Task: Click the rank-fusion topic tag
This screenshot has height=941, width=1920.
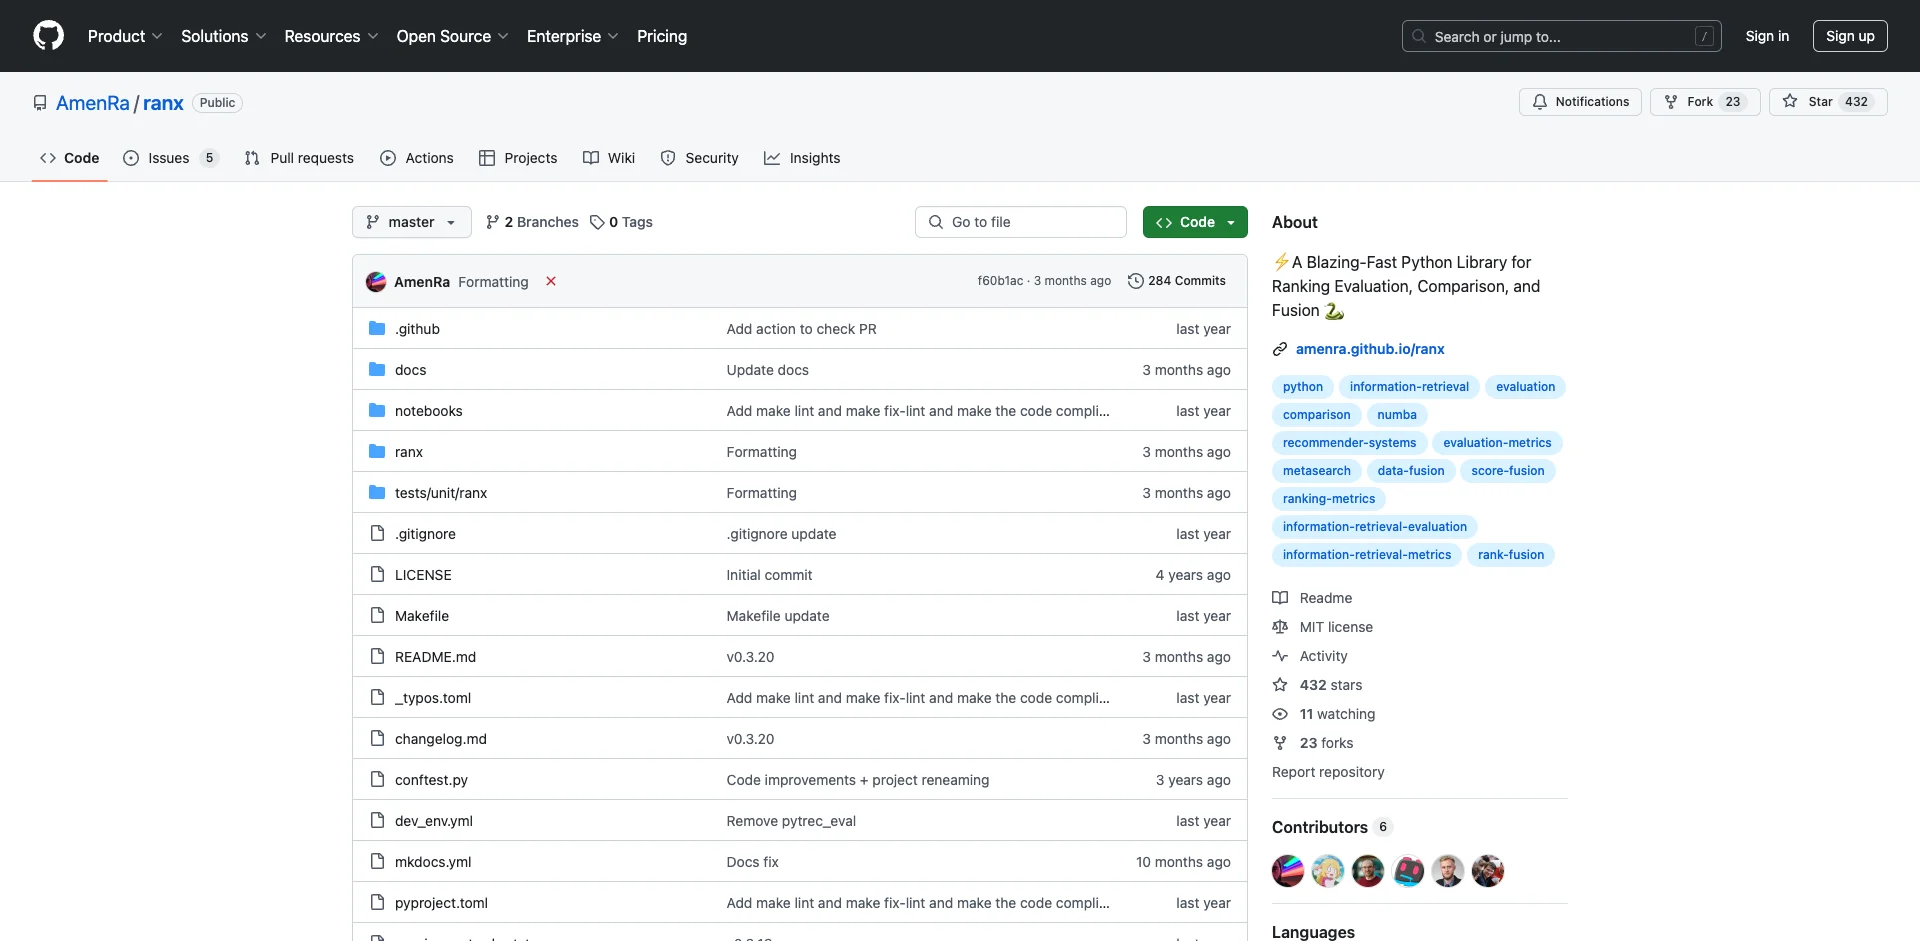Action: [1510, 555]
